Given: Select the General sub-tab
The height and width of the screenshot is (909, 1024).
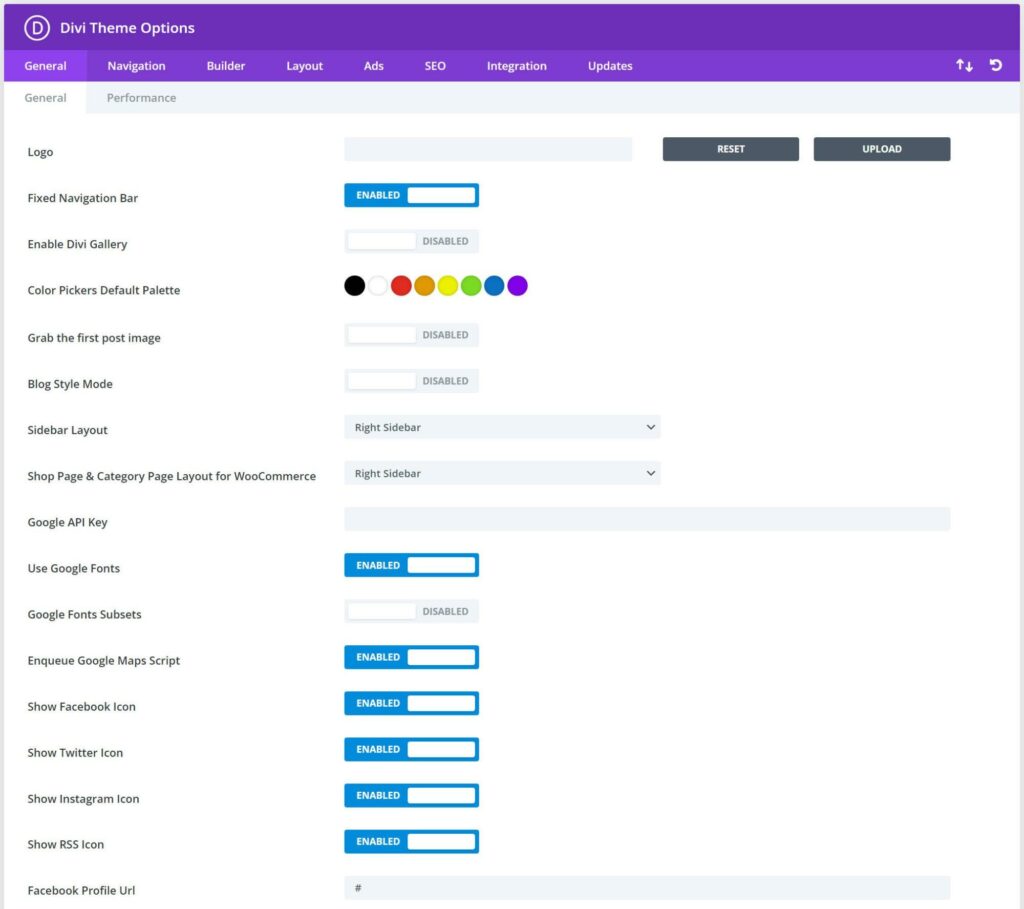Looking at the screenshot, I should coord(45,98).
